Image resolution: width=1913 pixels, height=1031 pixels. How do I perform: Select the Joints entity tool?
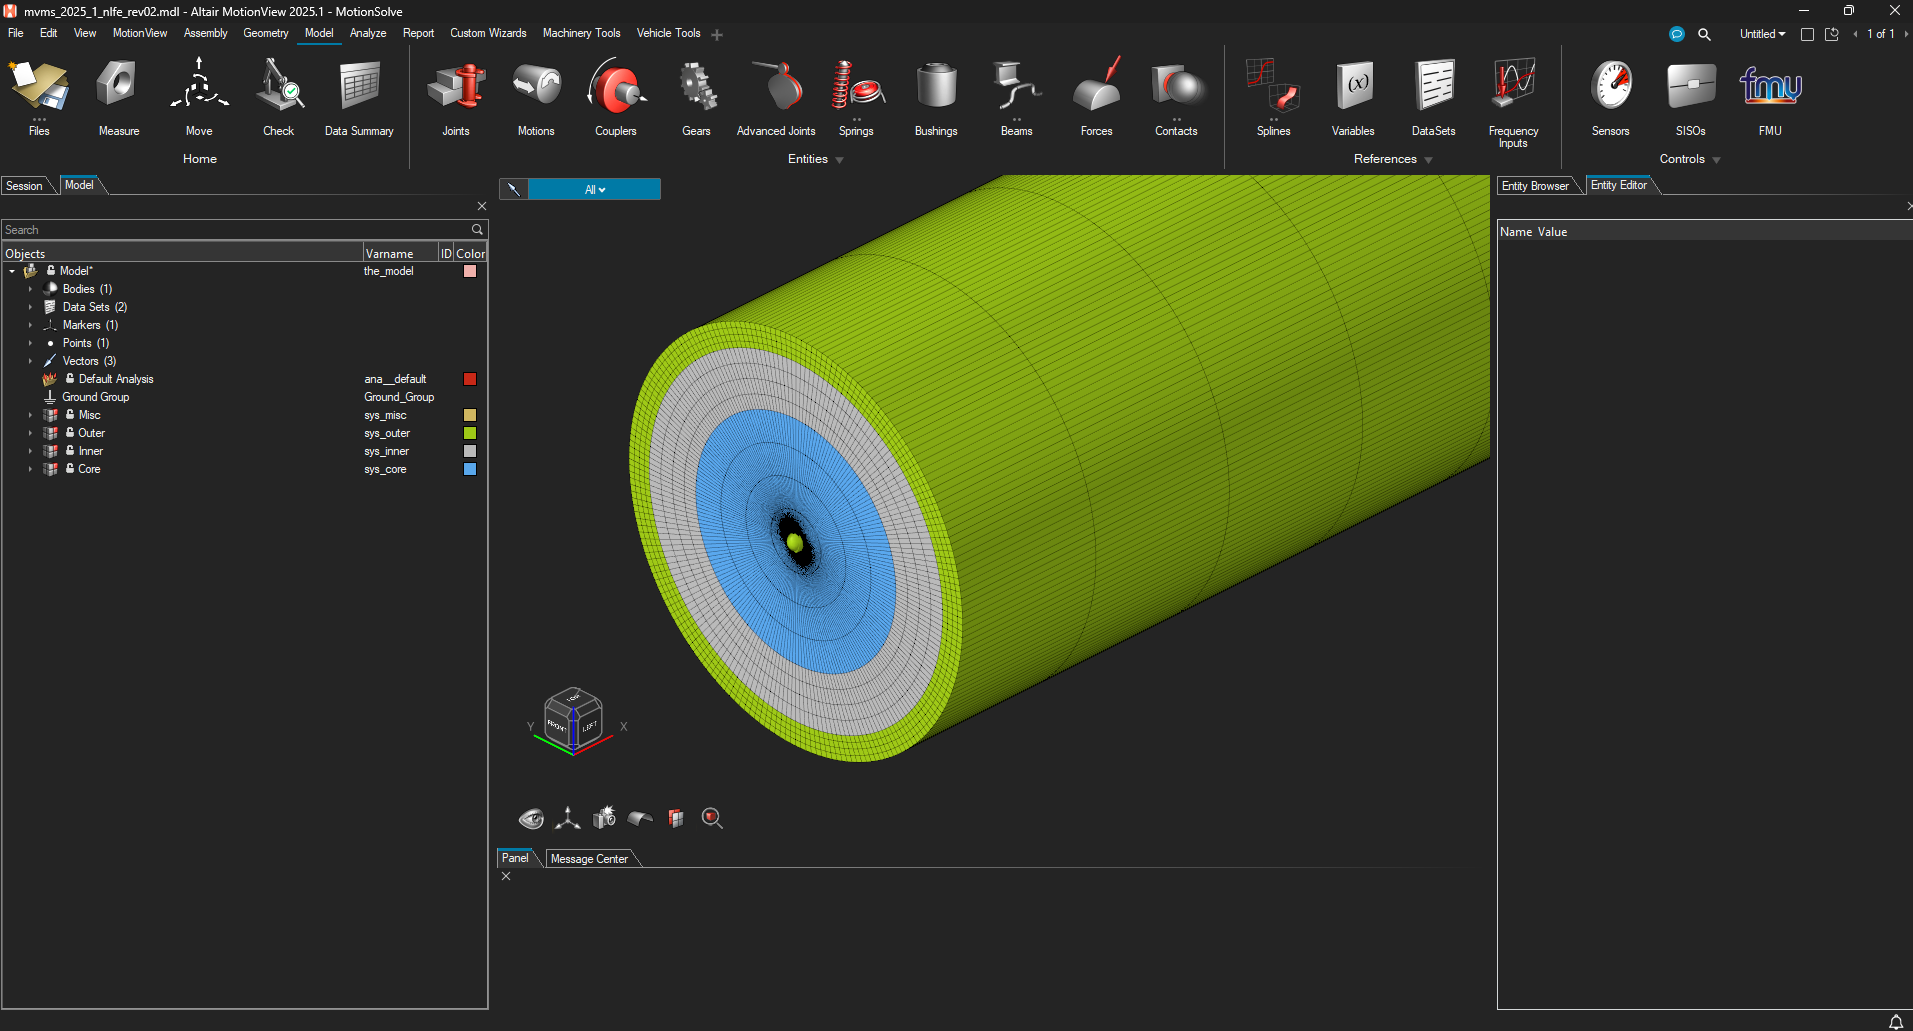[456, 97]
